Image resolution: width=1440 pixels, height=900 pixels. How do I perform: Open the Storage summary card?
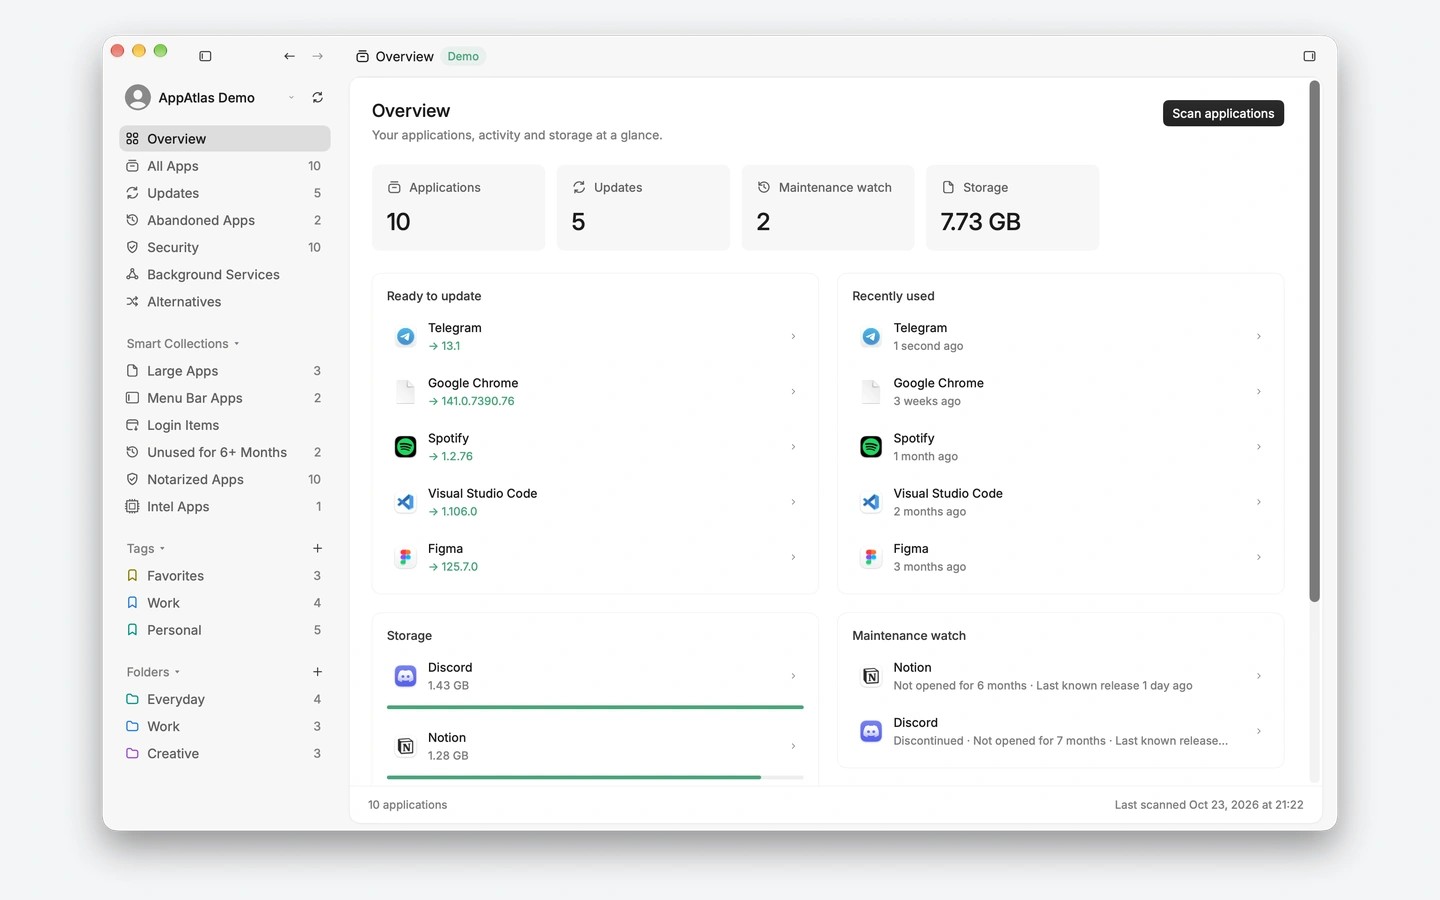1012,208
